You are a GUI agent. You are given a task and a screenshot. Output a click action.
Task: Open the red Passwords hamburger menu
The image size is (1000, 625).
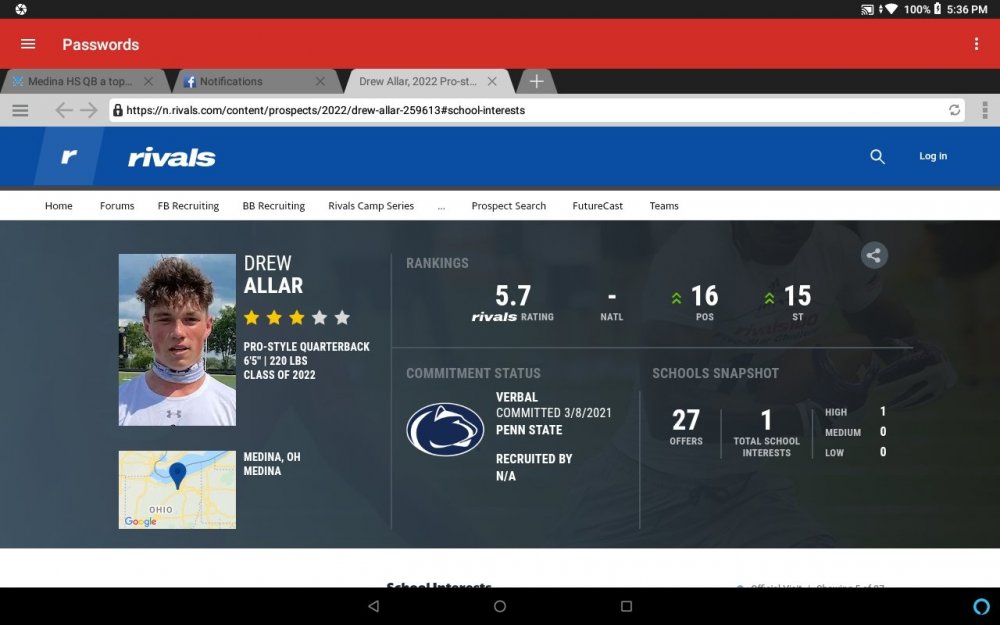[28, 44]
